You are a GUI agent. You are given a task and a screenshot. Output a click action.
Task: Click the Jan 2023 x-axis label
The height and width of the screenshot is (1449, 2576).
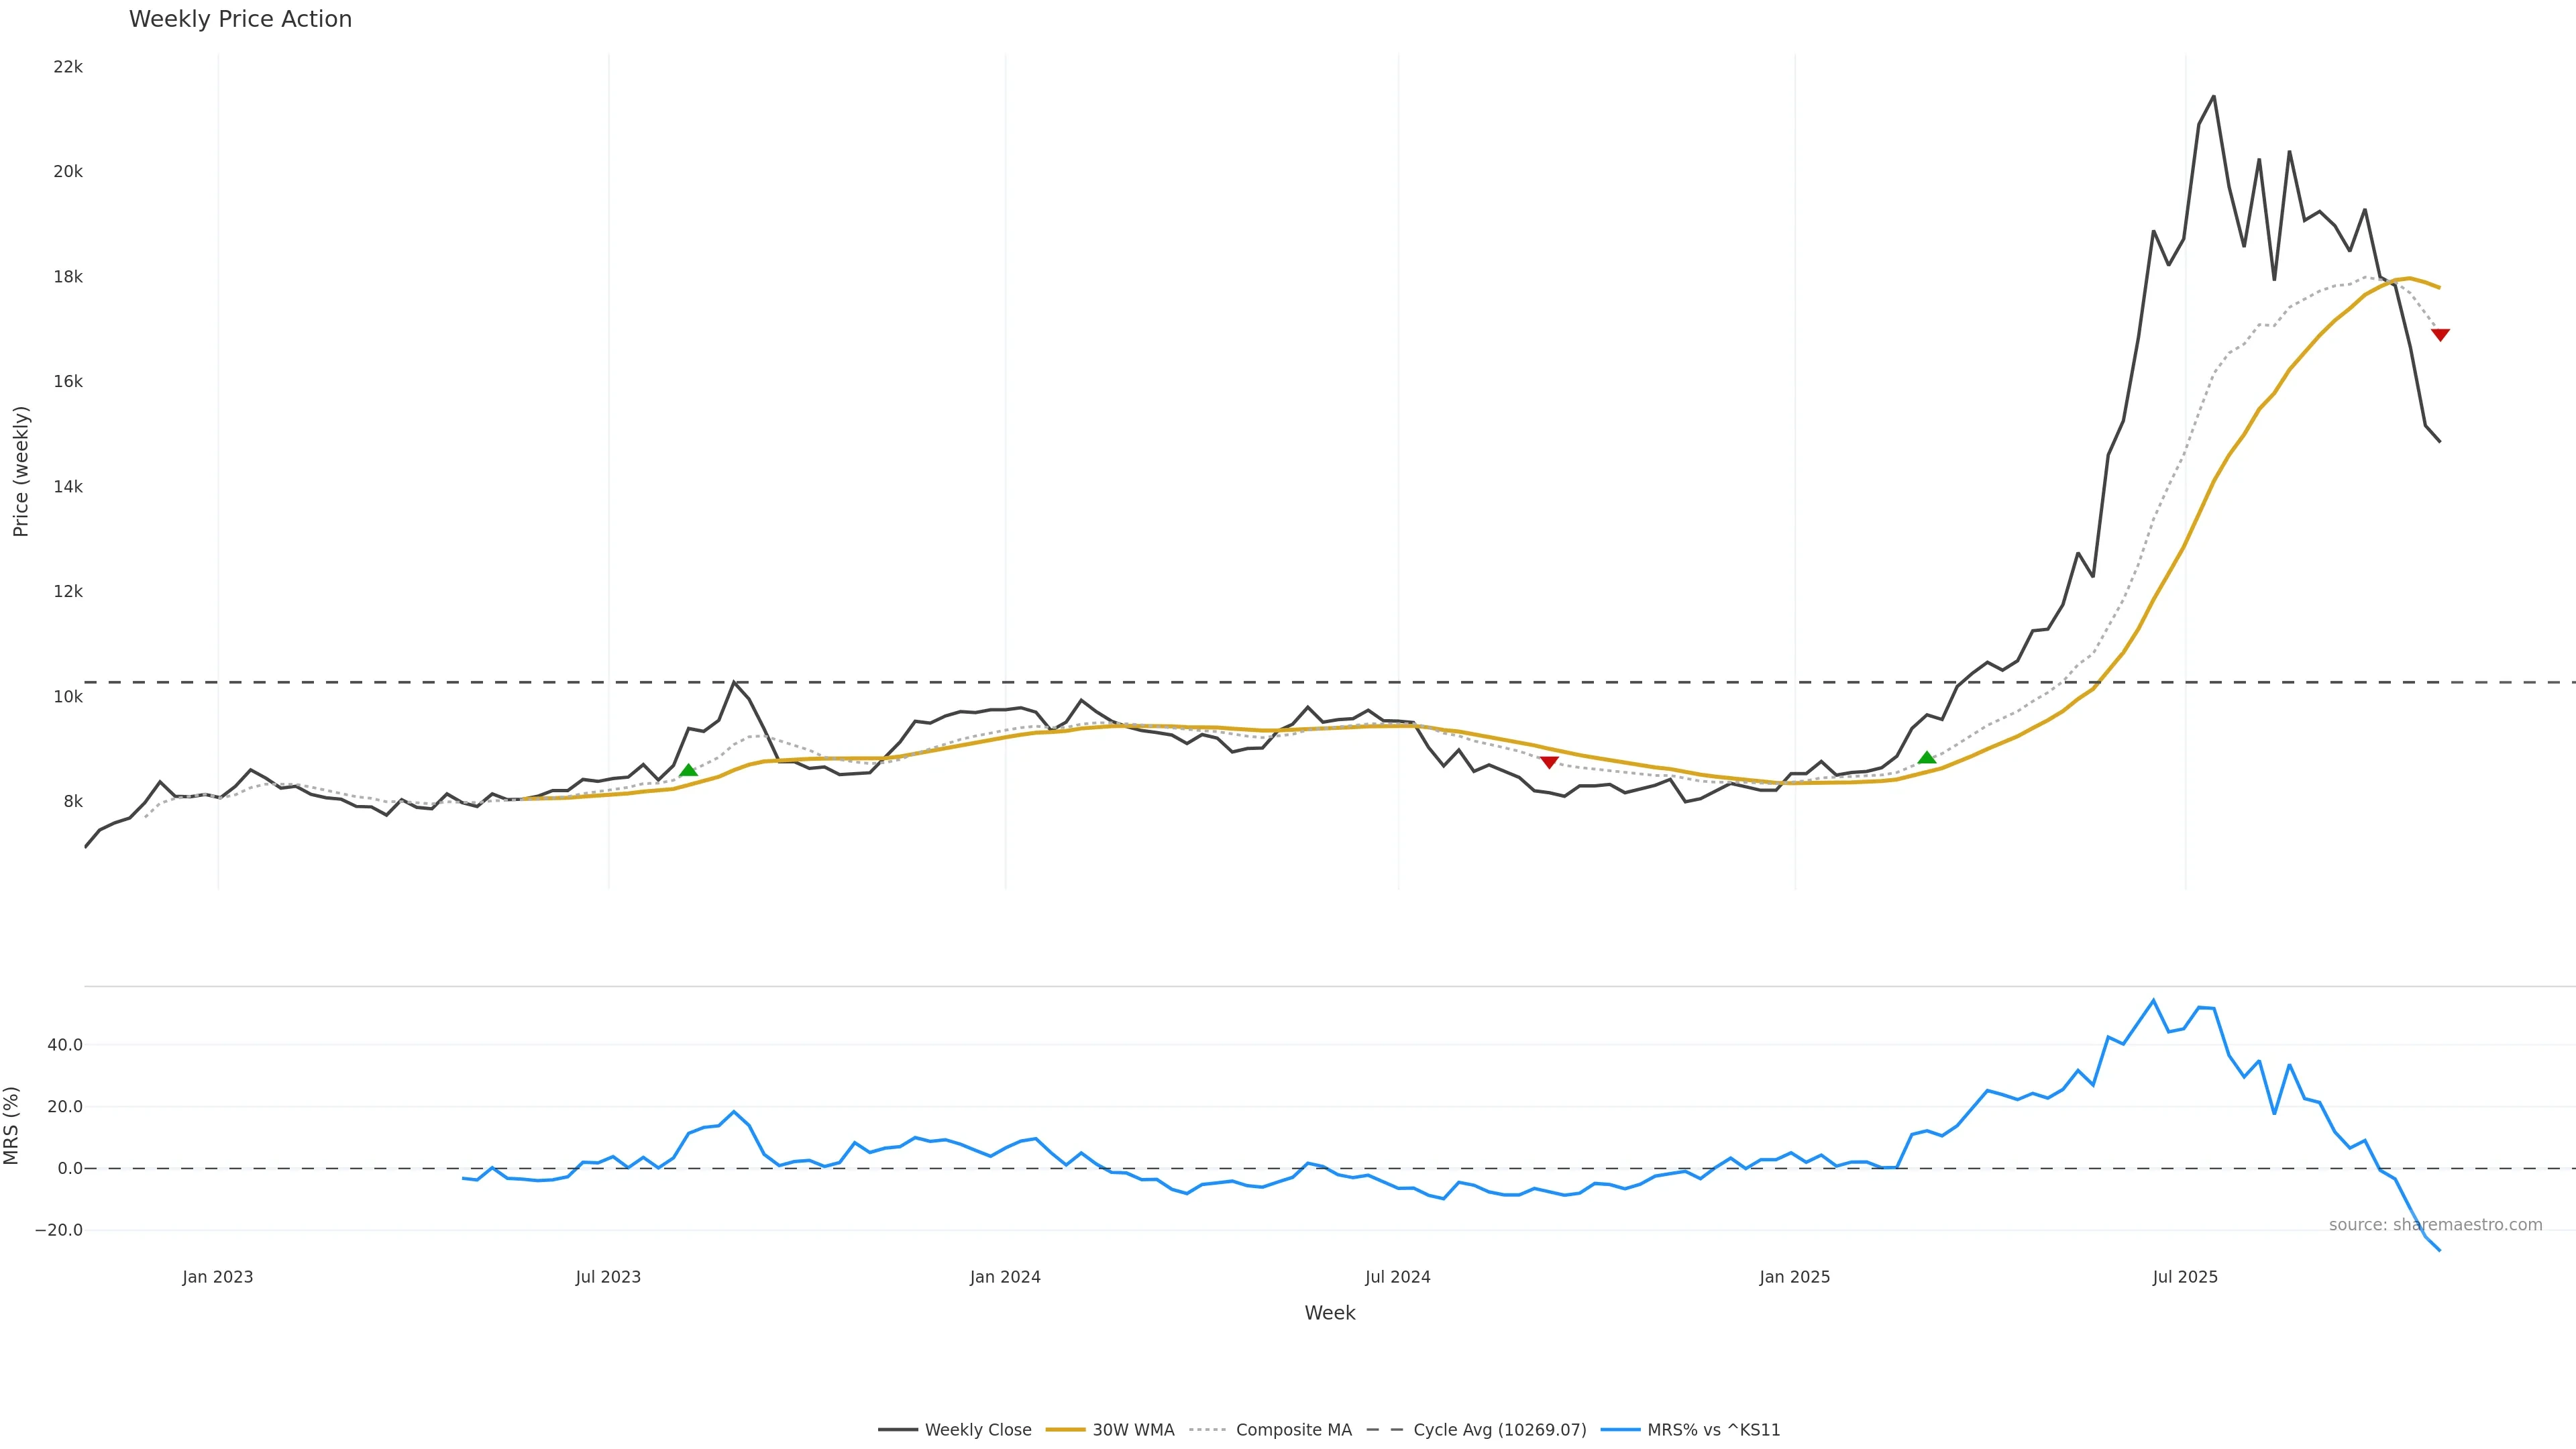click(218, 1277)
